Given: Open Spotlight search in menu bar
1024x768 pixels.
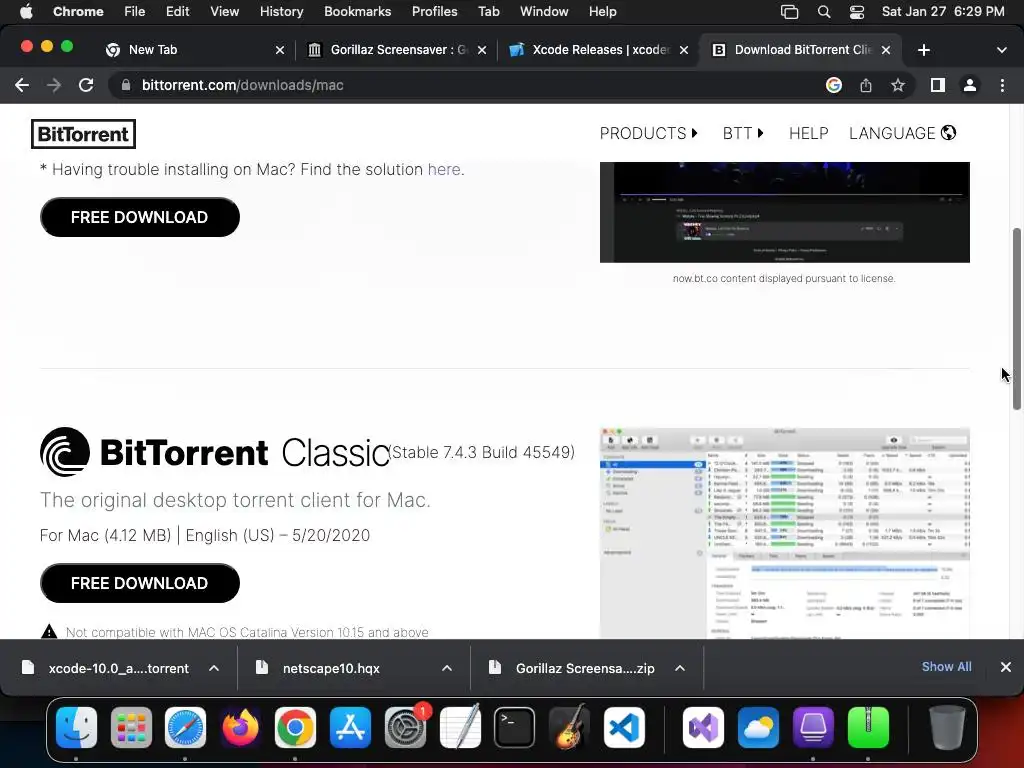Looking at the screenshot, I should (x=824, y=12).
